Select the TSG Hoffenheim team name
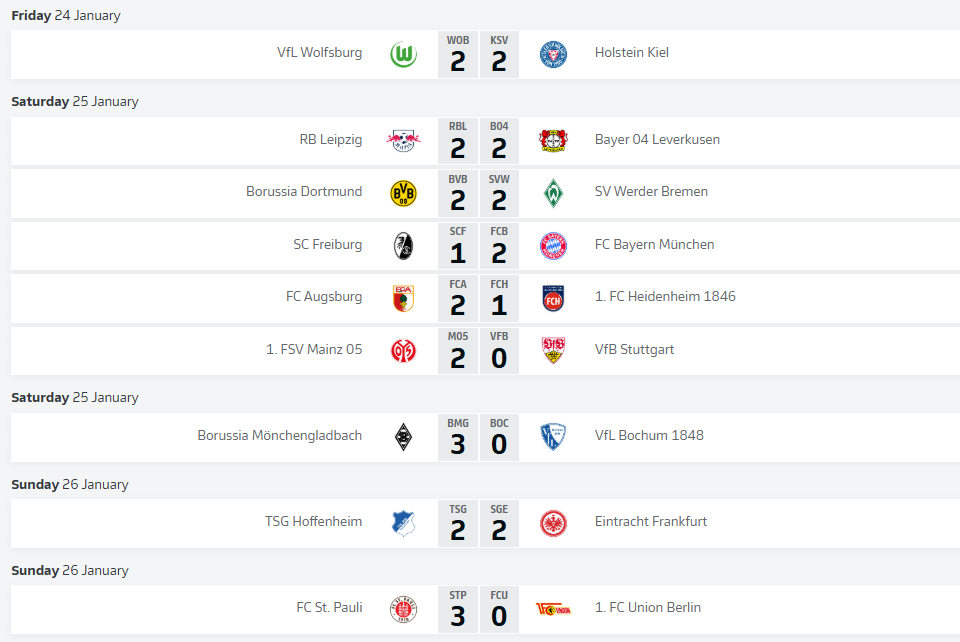 [313, 522]
